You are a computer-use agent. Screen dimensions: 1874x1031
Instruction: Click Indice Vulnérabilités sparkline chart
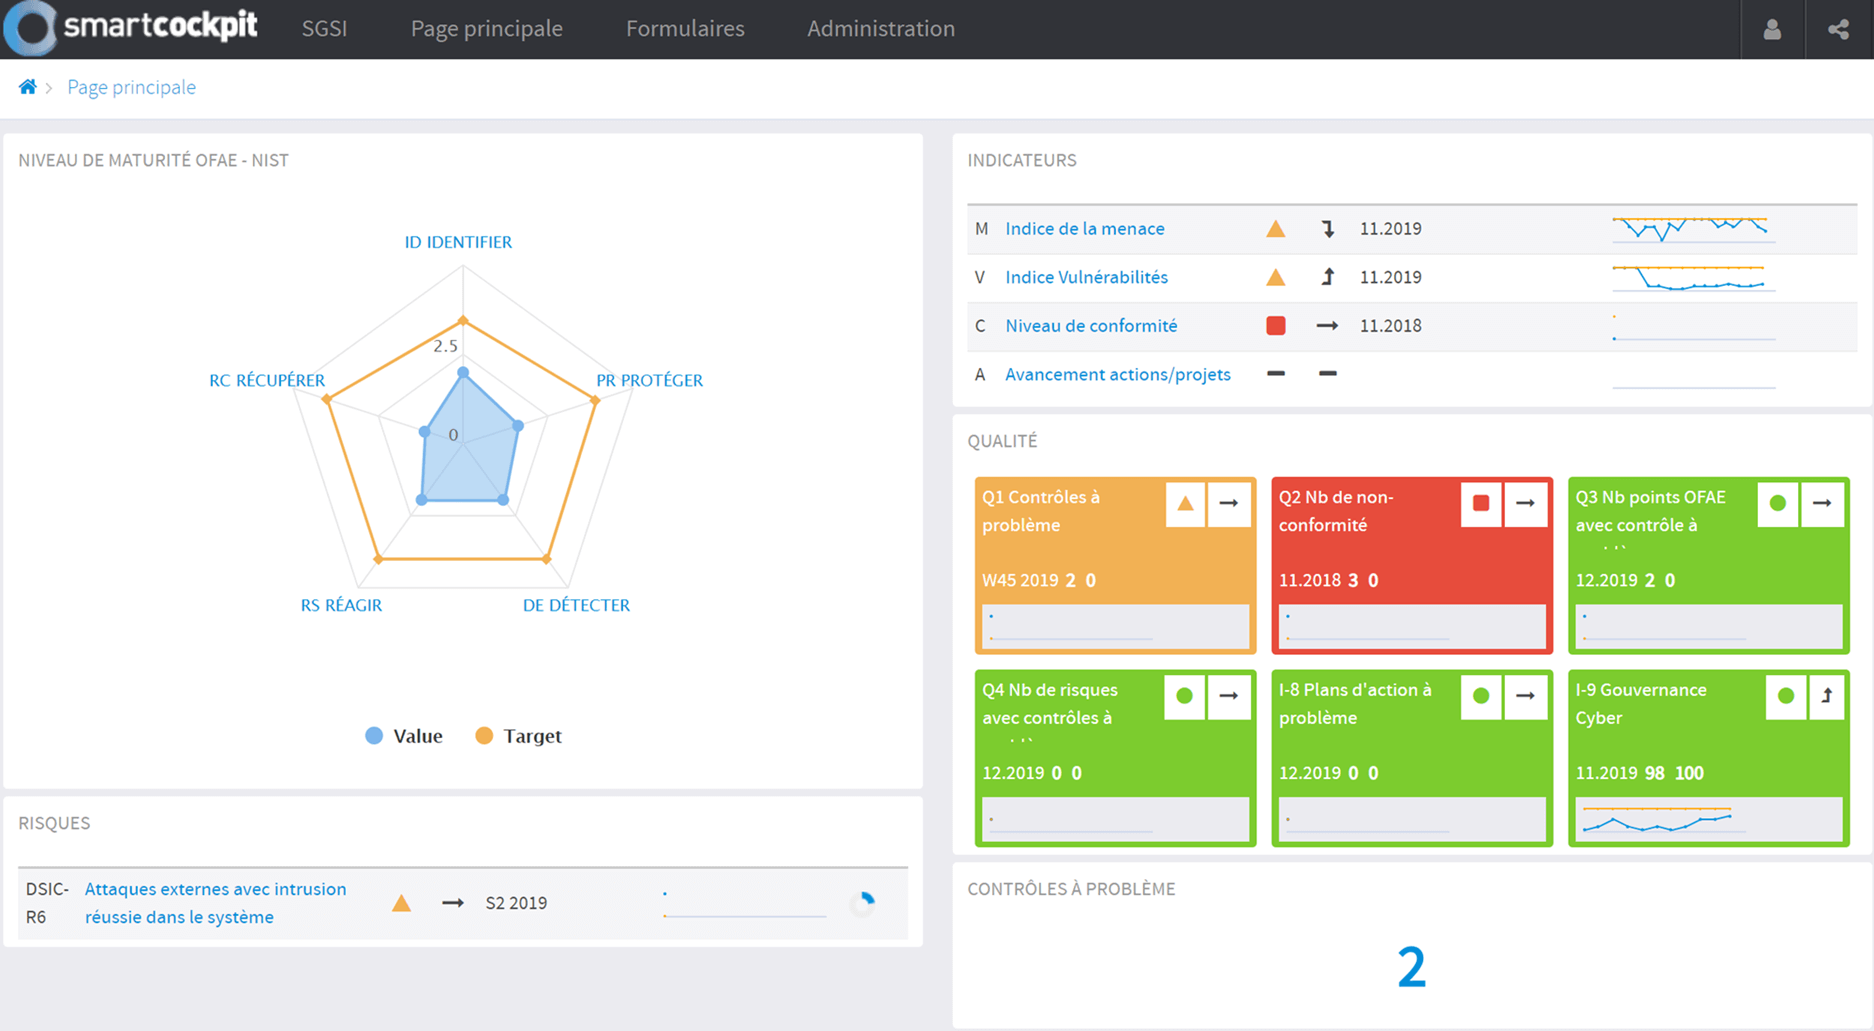1692,278
